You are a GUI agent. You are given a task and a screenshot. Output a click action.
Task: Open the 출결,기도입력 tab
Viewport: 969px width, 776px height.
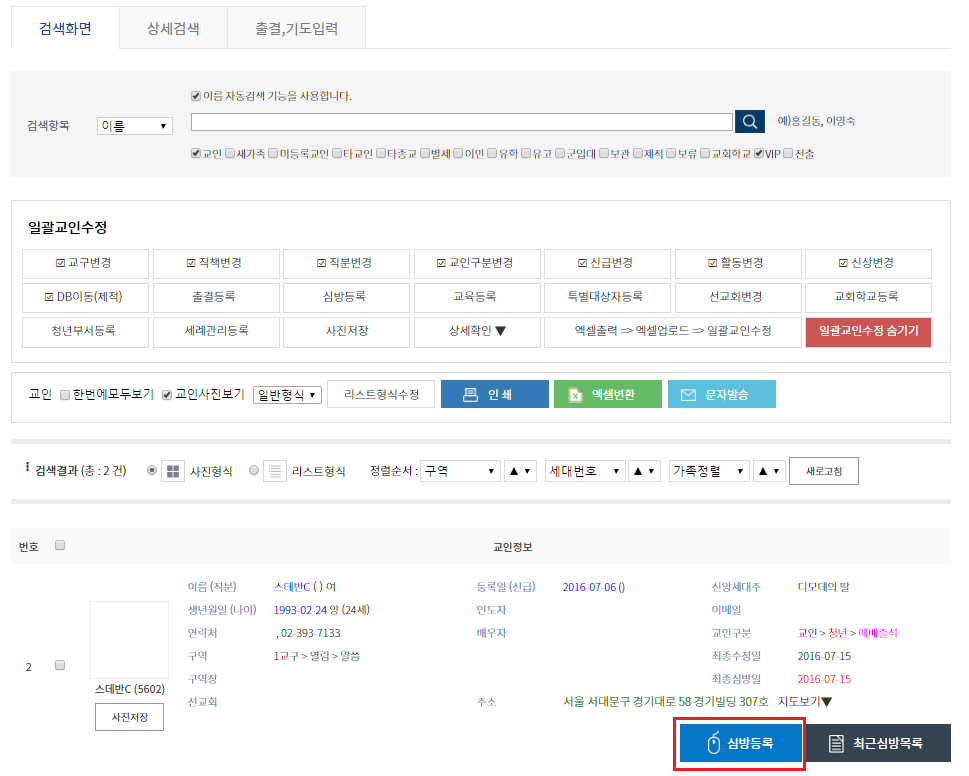[x=296, y=29]
